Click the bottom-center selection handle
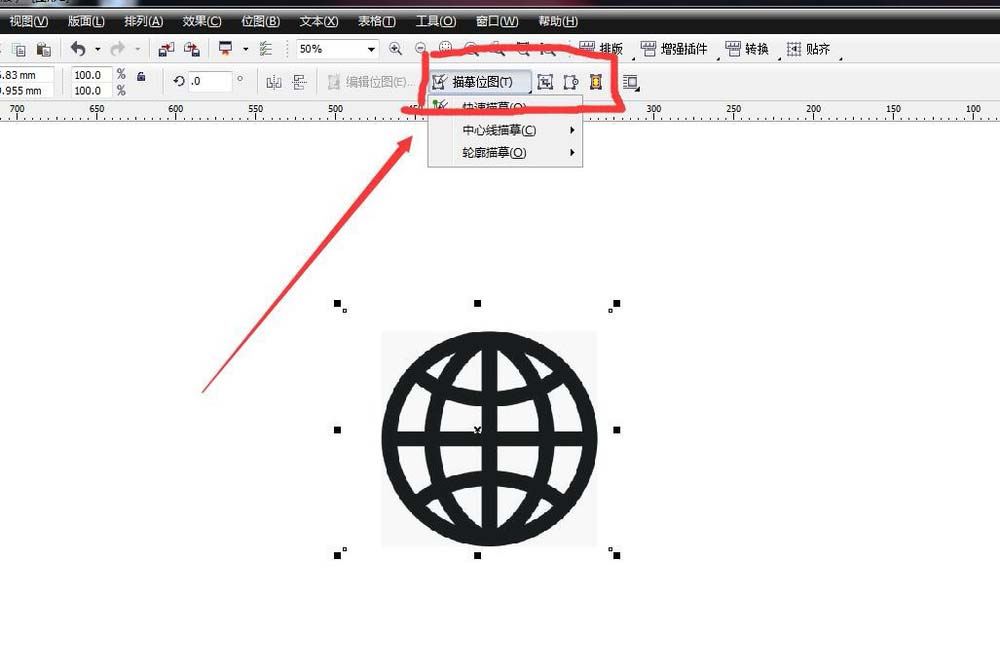The image size is (1000, 658). pos(478,555)
